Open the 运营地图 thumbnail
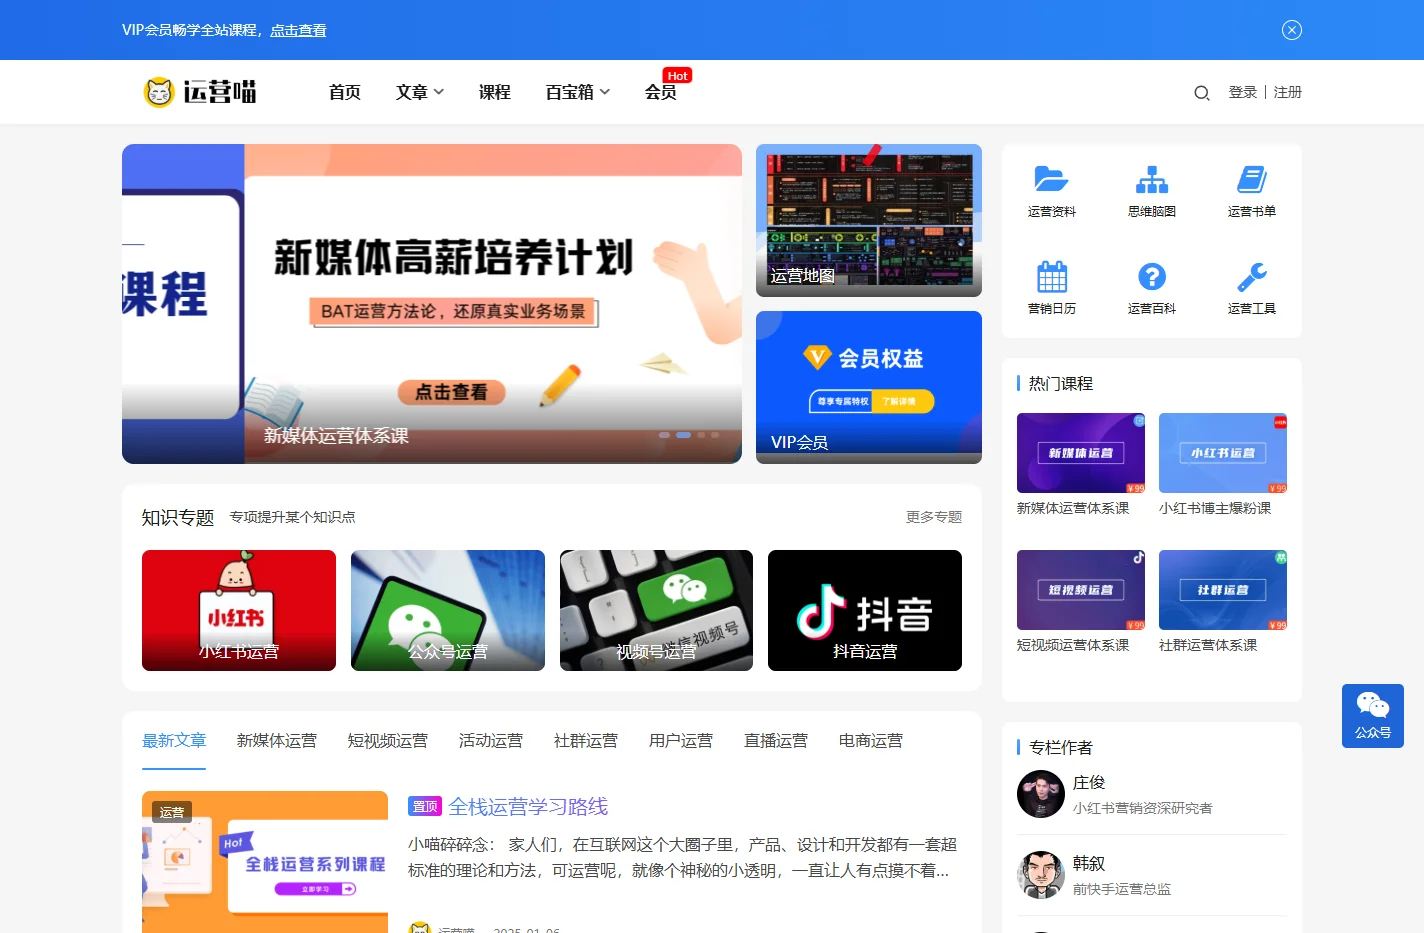This screenshot has width=1424, height=933. (x=869, y=220)
